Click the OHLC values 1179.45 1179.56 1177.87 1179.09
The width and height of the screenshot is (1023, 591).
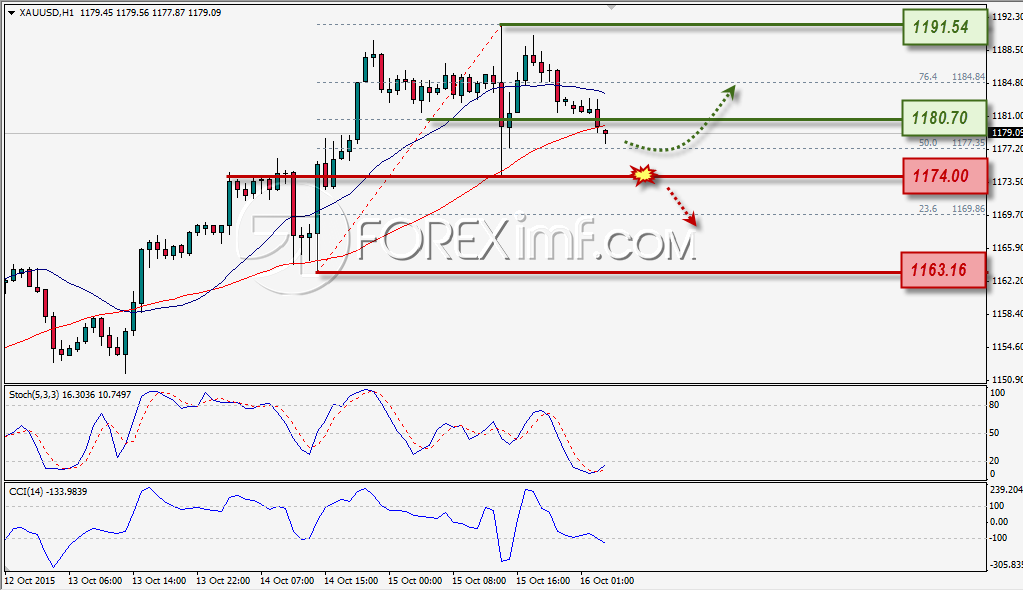[150, 12]
